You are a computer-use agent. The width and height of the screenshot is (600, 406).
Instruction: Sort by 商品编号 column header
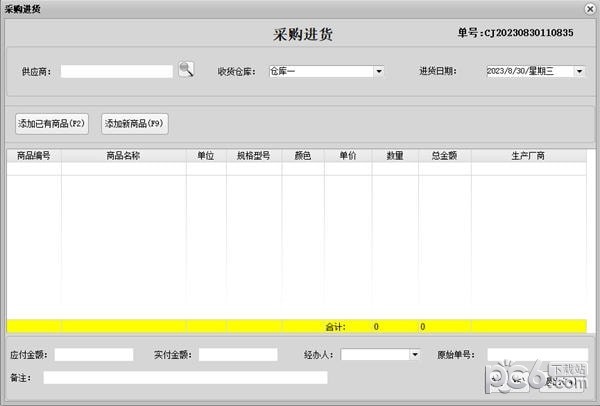[x=34, y=156]
